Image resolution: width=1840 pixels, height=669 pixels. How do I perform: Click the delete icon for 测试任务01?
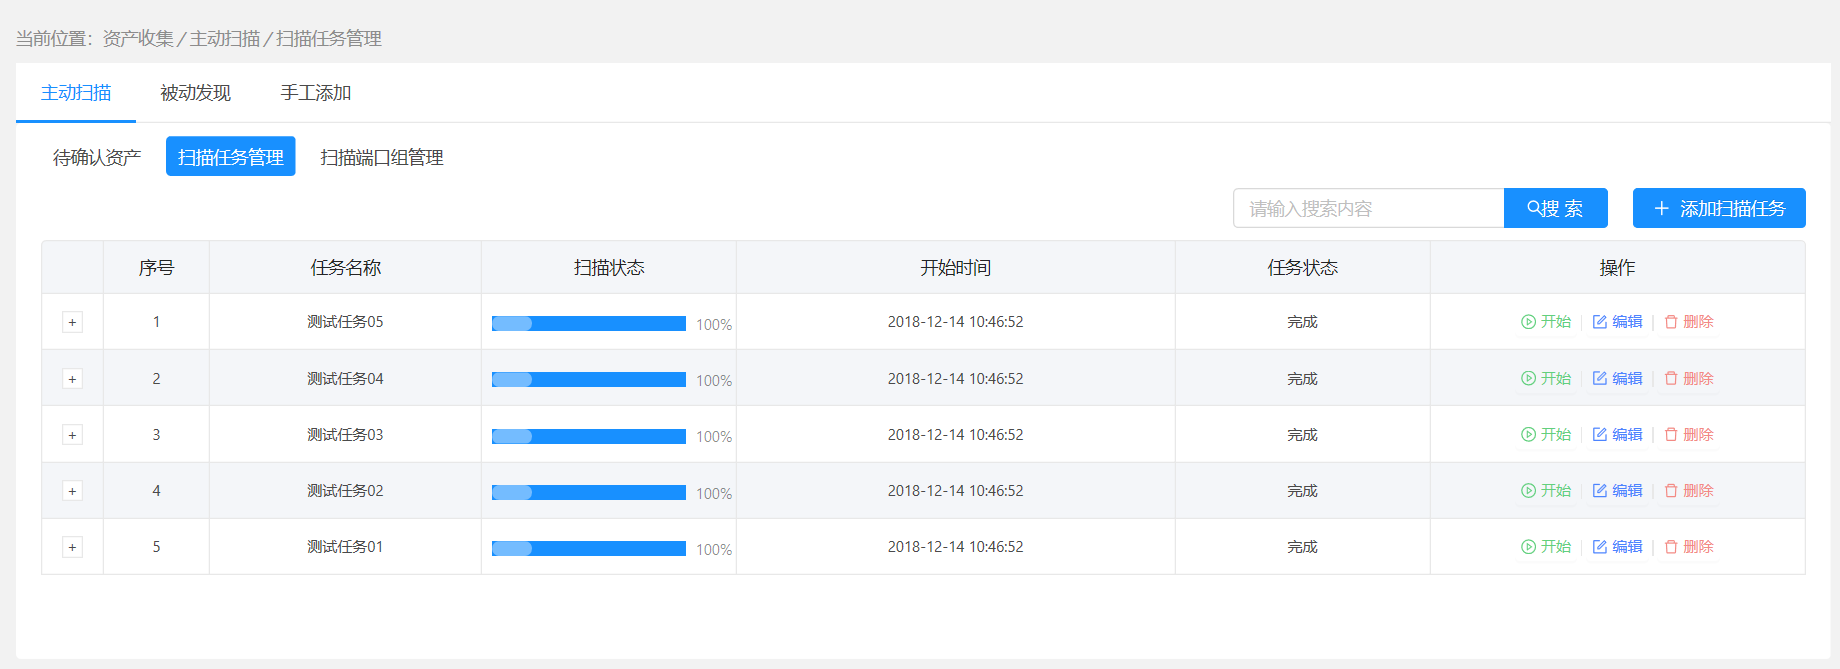click(1671, 547)
